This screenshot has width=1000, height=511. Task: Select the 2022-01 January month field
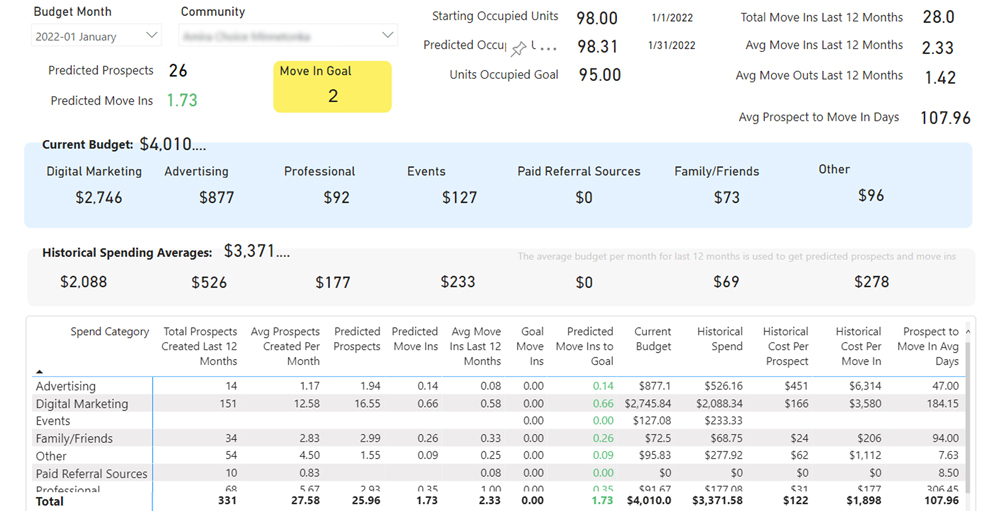coord(96,36)
